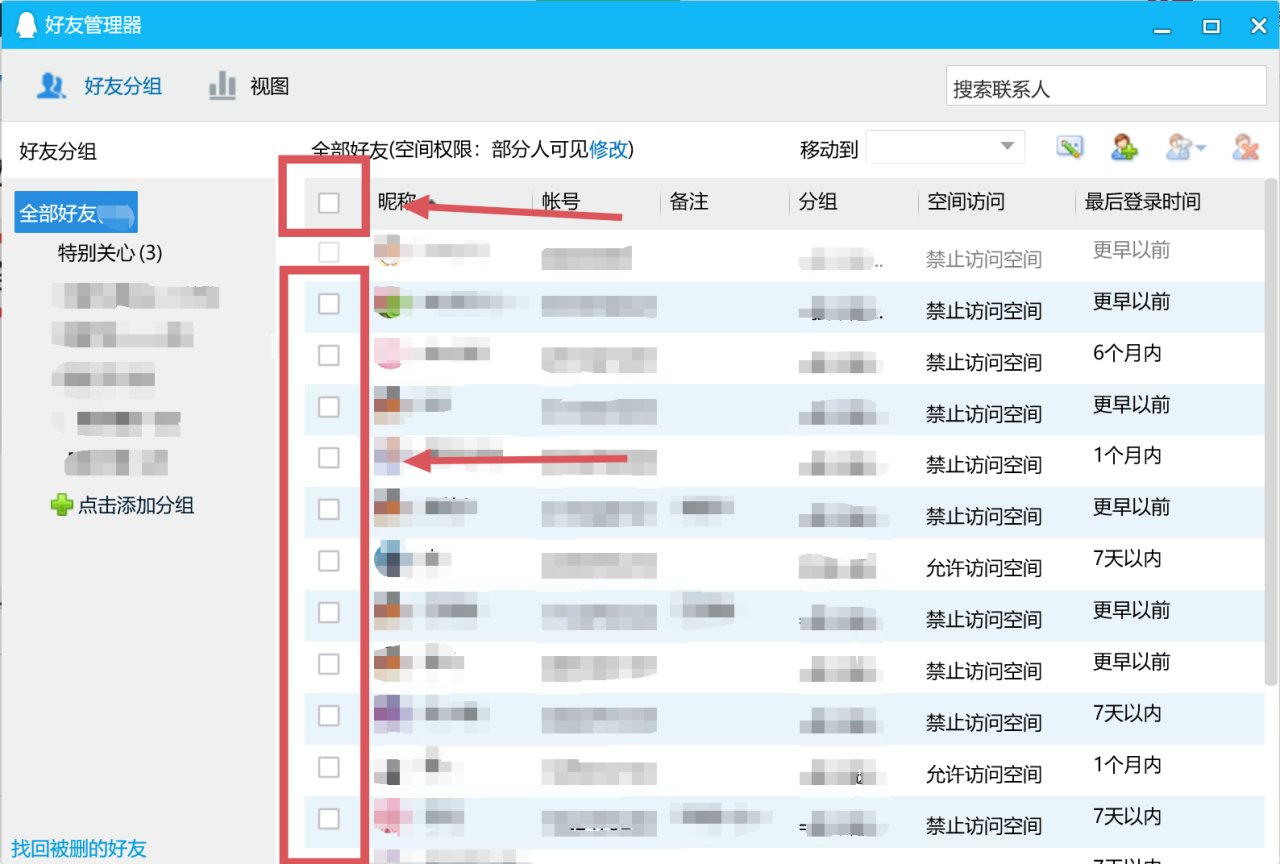Click inside the 搜索联系人 search field

click(x=1105, y=87)
